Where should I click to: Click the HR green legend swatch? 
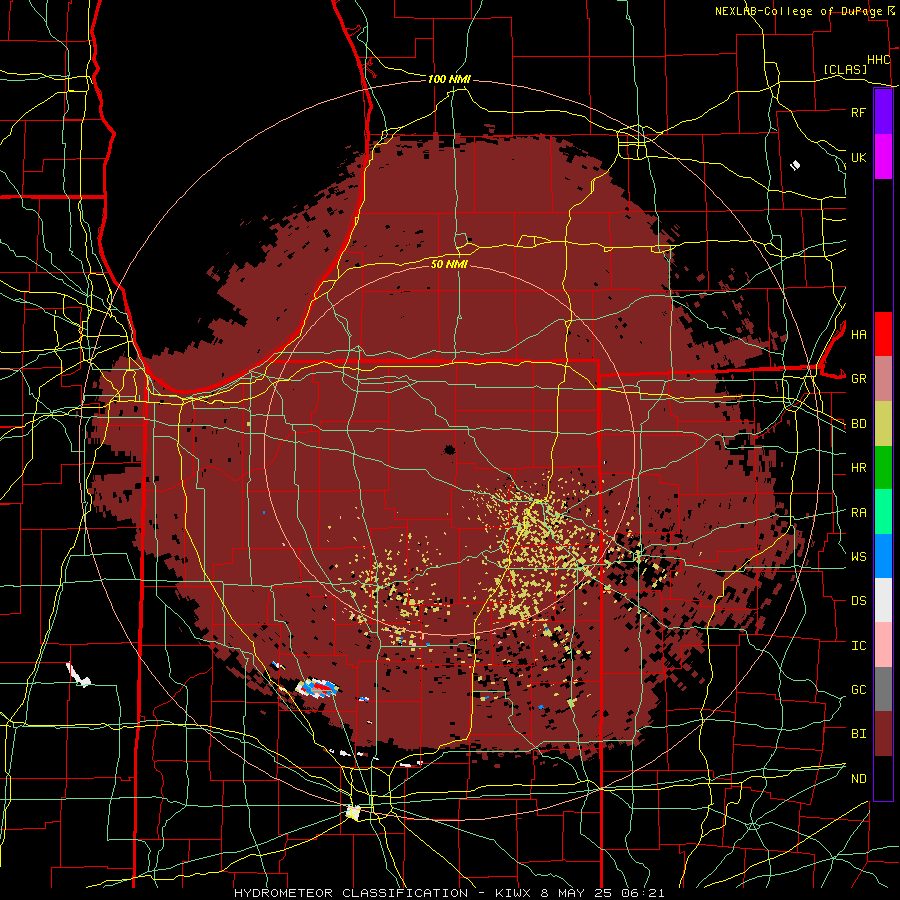(883, 468)
